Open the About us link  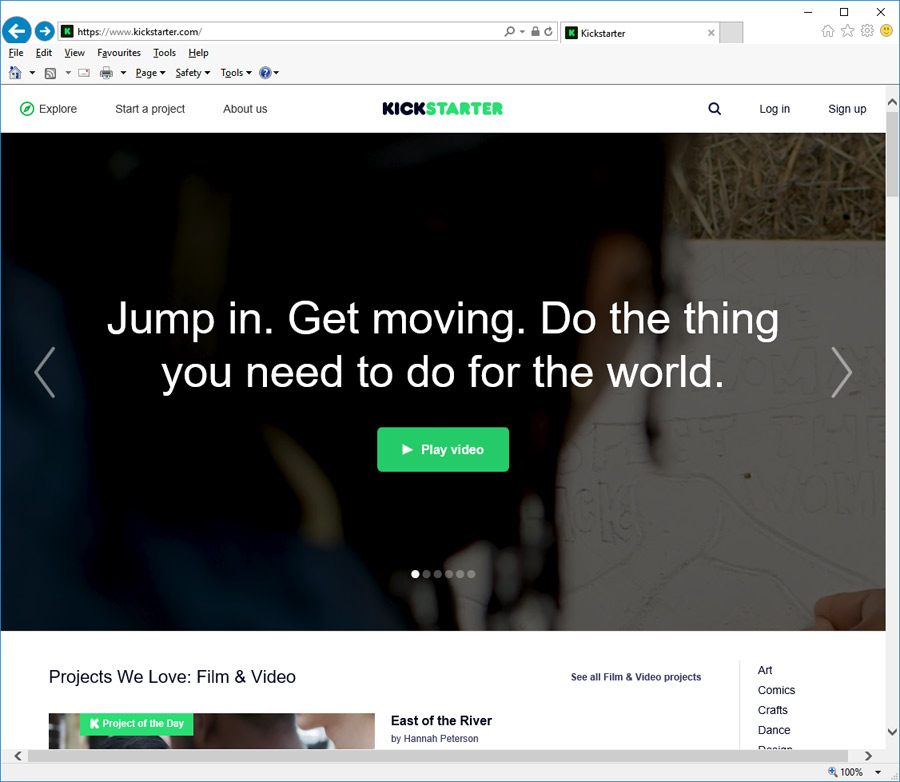(245, 109)
